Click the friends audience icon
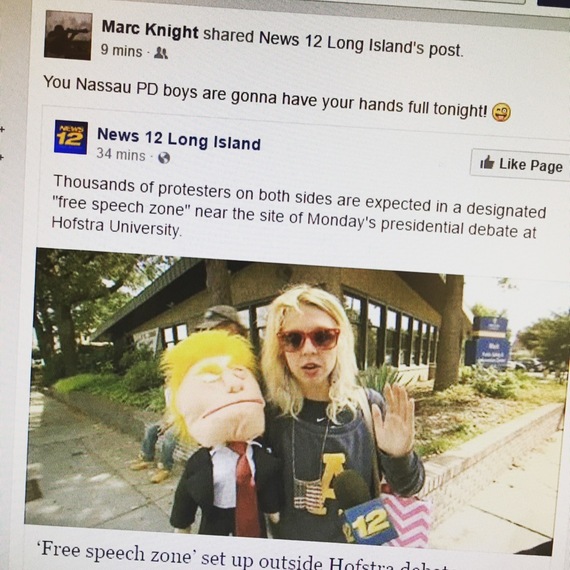Screen dimensions: 570x570 tap(161, 53)
